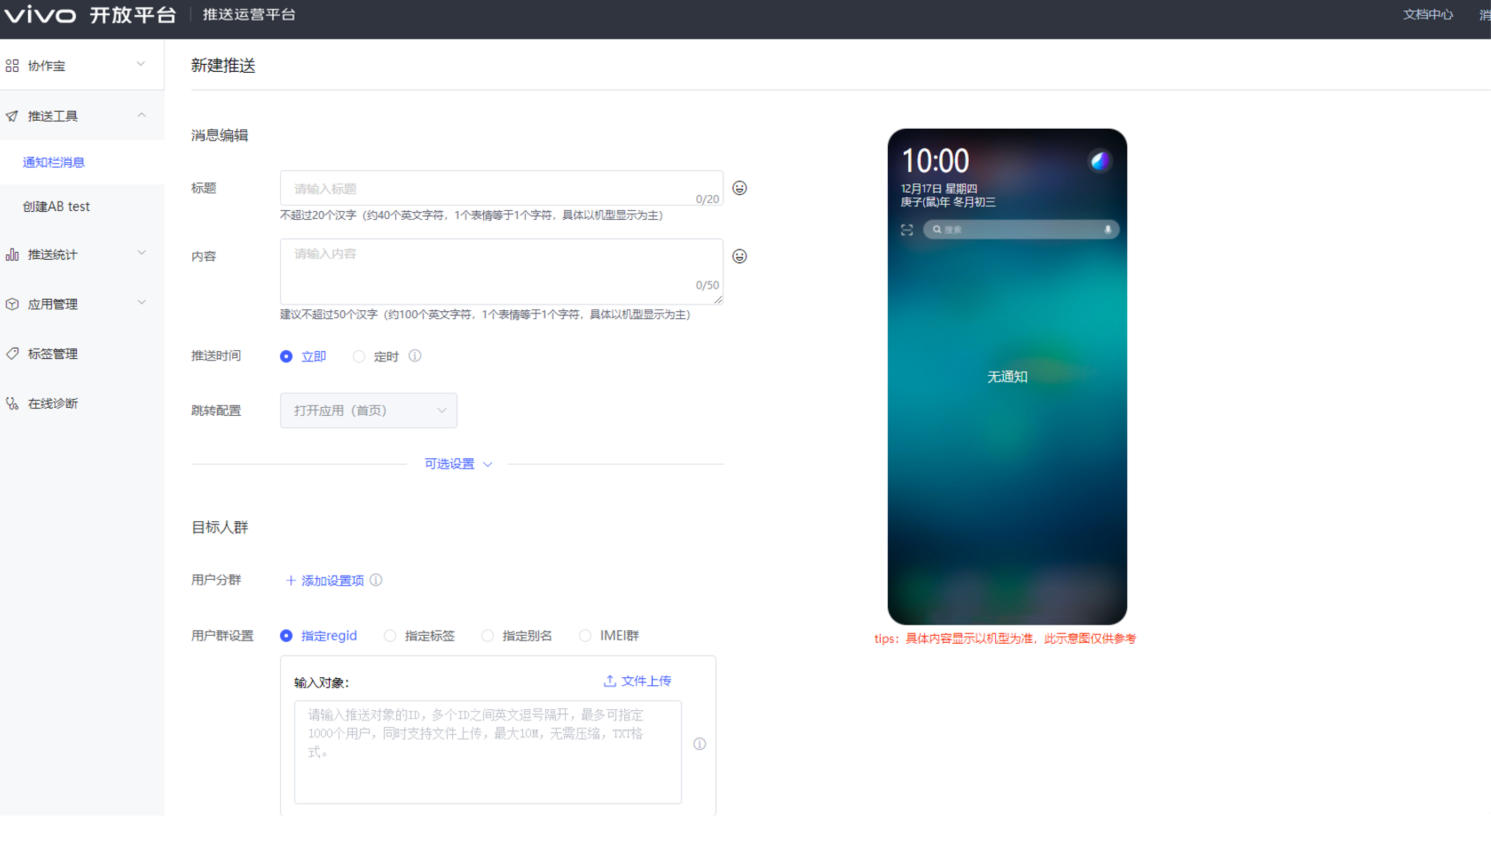Click the info icon beside the regid input box
The height and width of the screenshot is (845, 1491).
point(700,744)
